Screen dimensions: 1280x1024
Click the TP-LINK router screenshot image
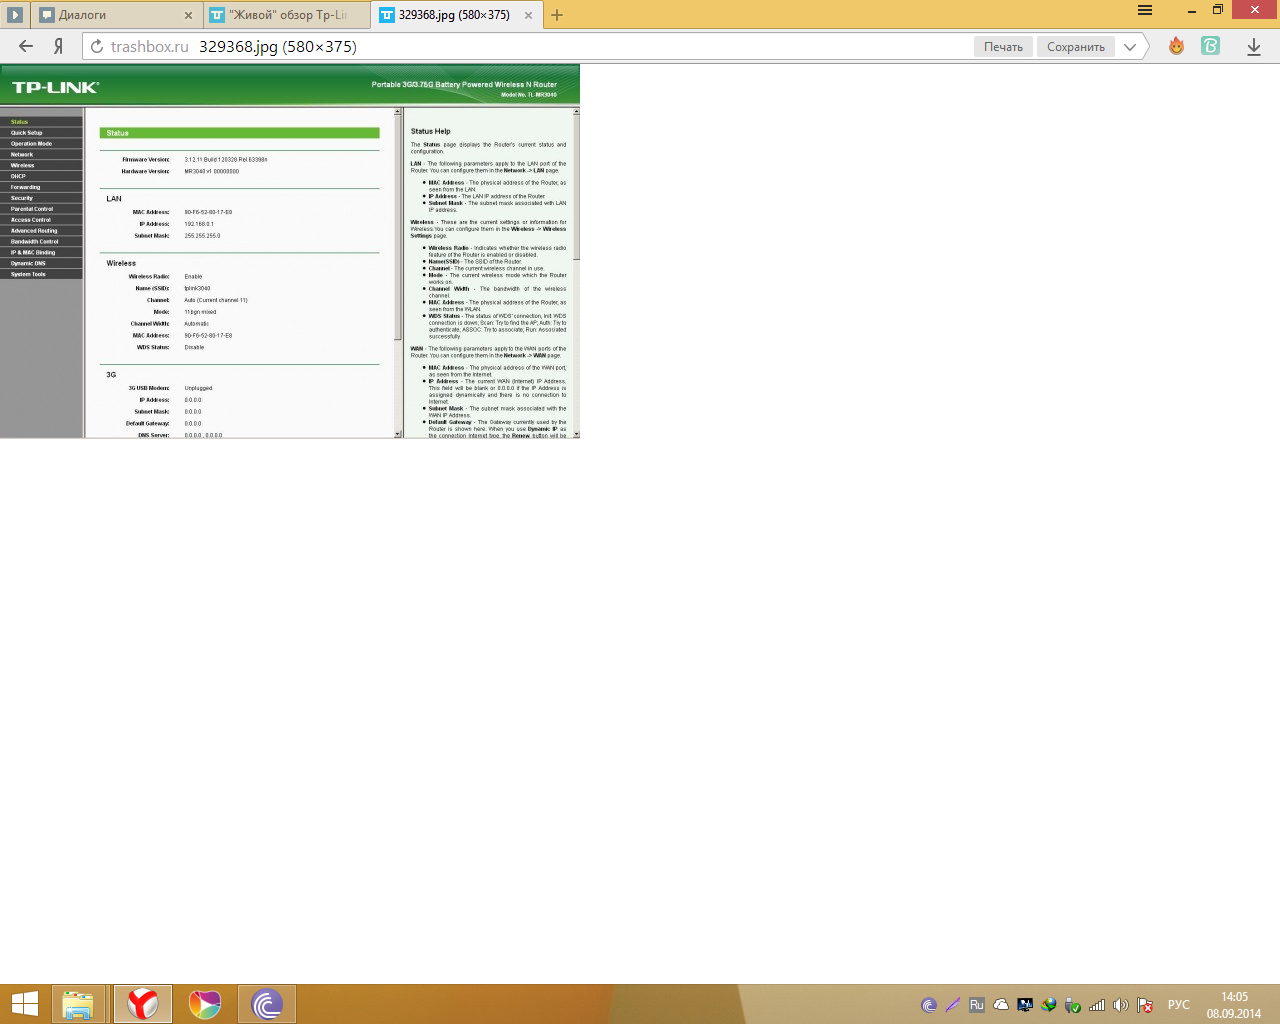tap(290, 251)
